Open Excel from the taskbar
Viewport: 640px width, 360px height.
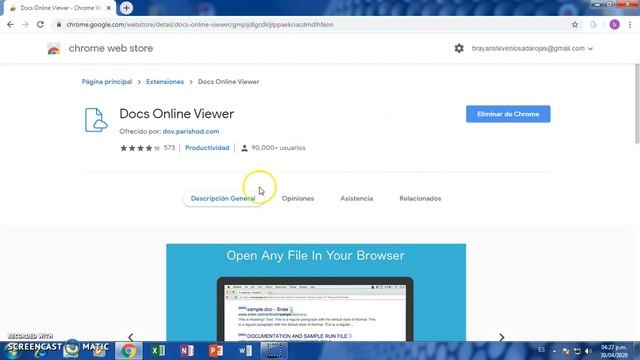point(158,351)
